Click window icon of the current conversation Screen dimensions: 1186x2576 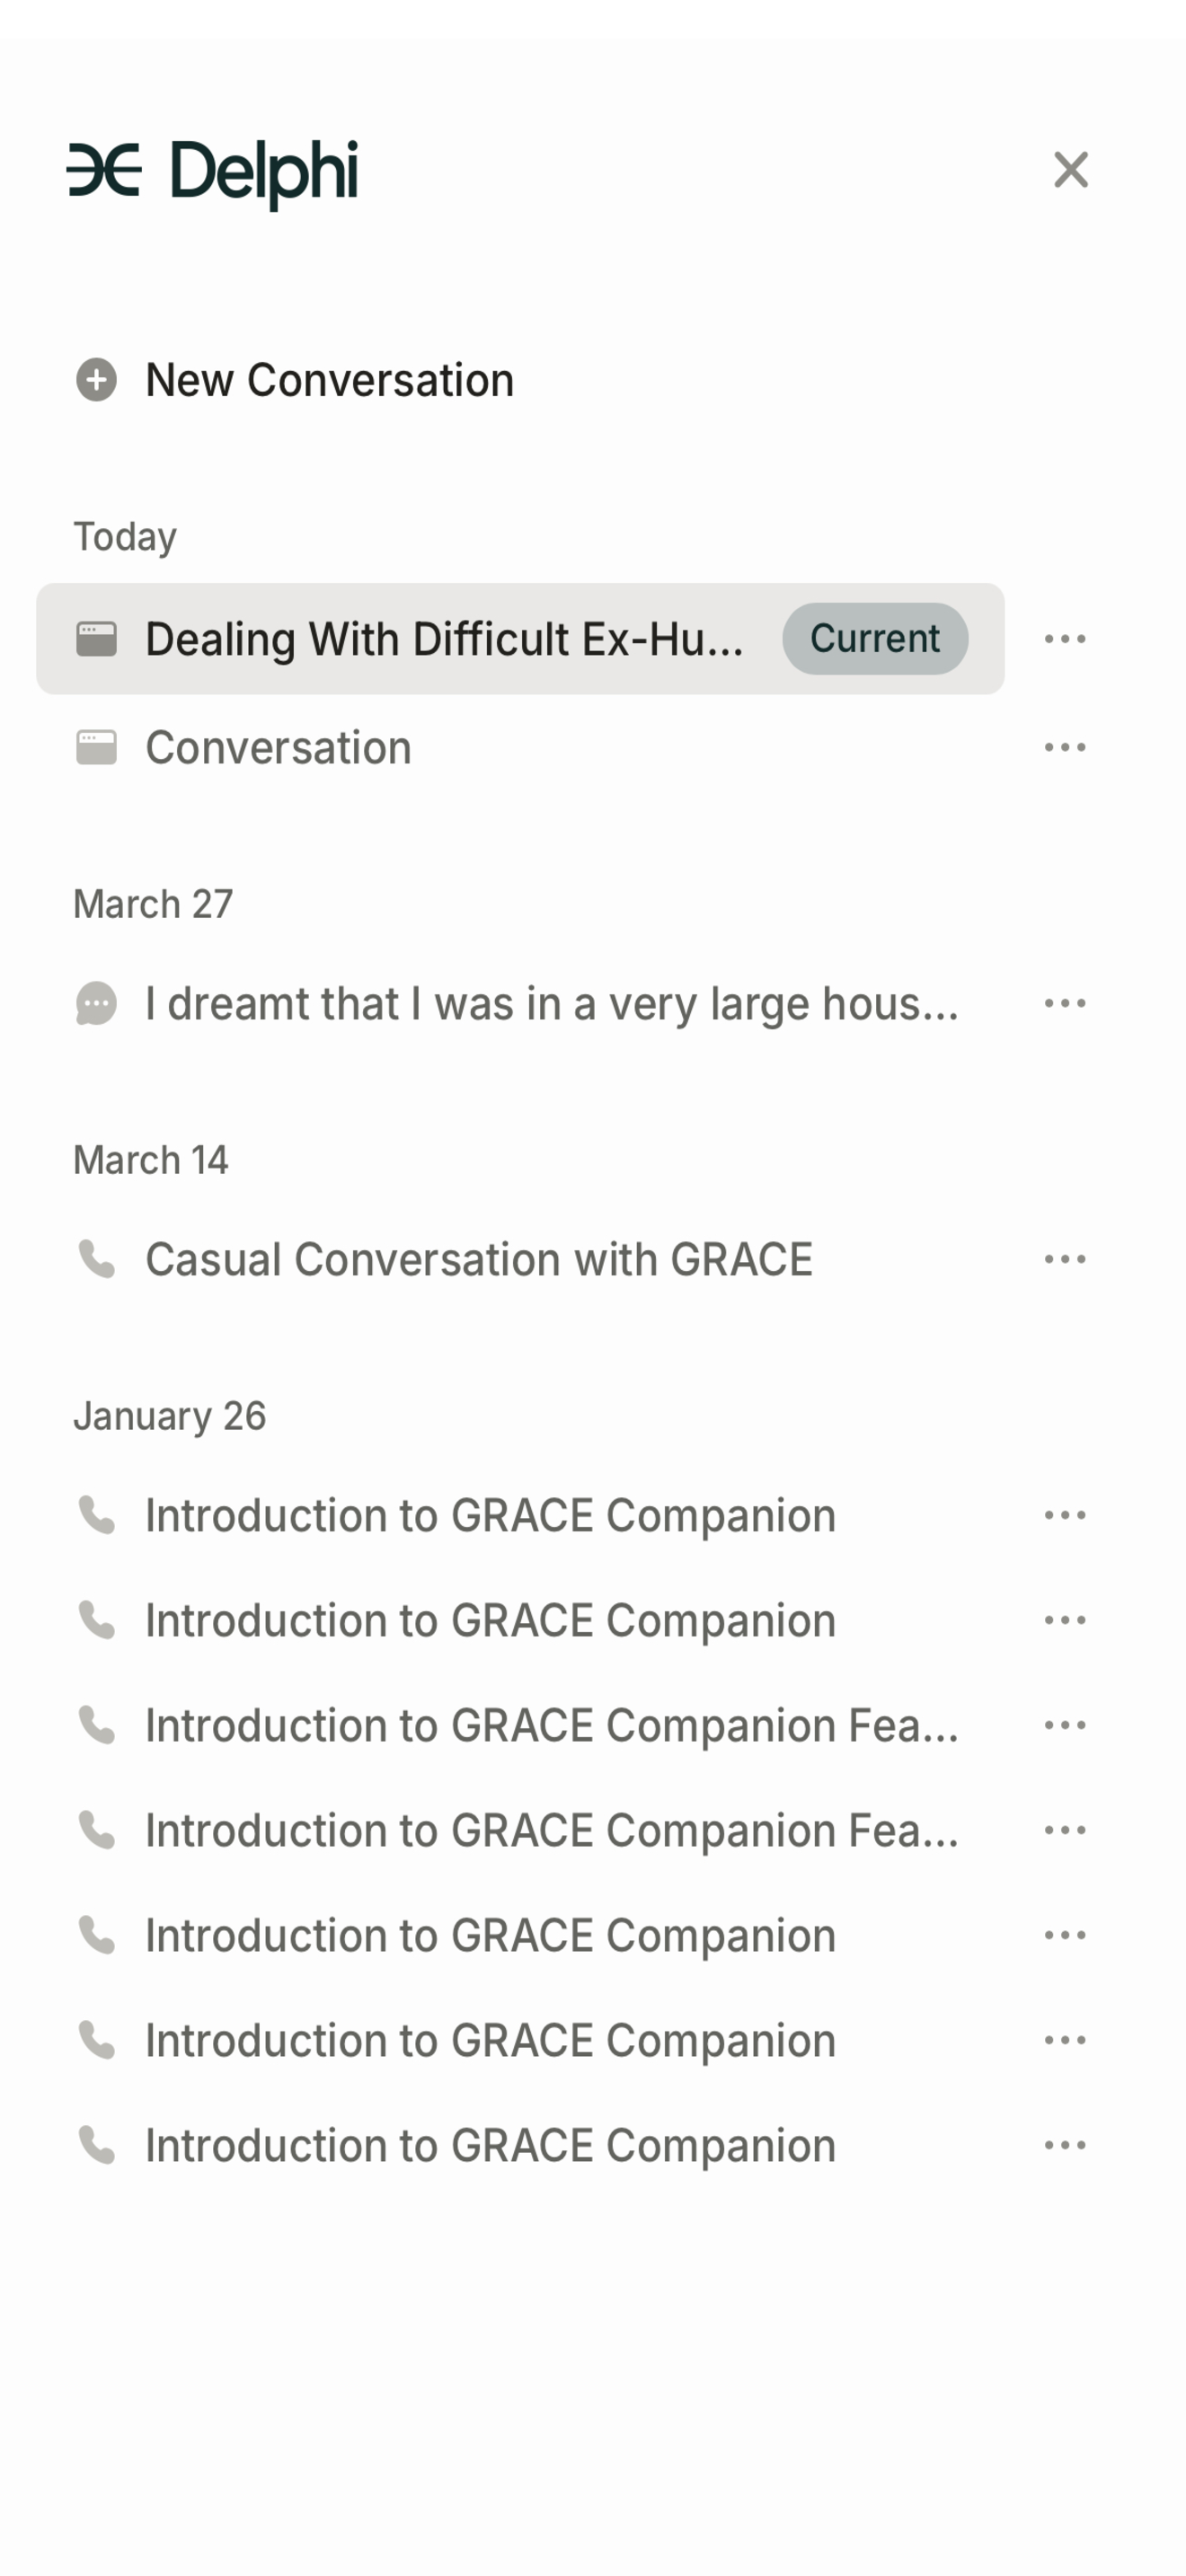coord(96,639)
